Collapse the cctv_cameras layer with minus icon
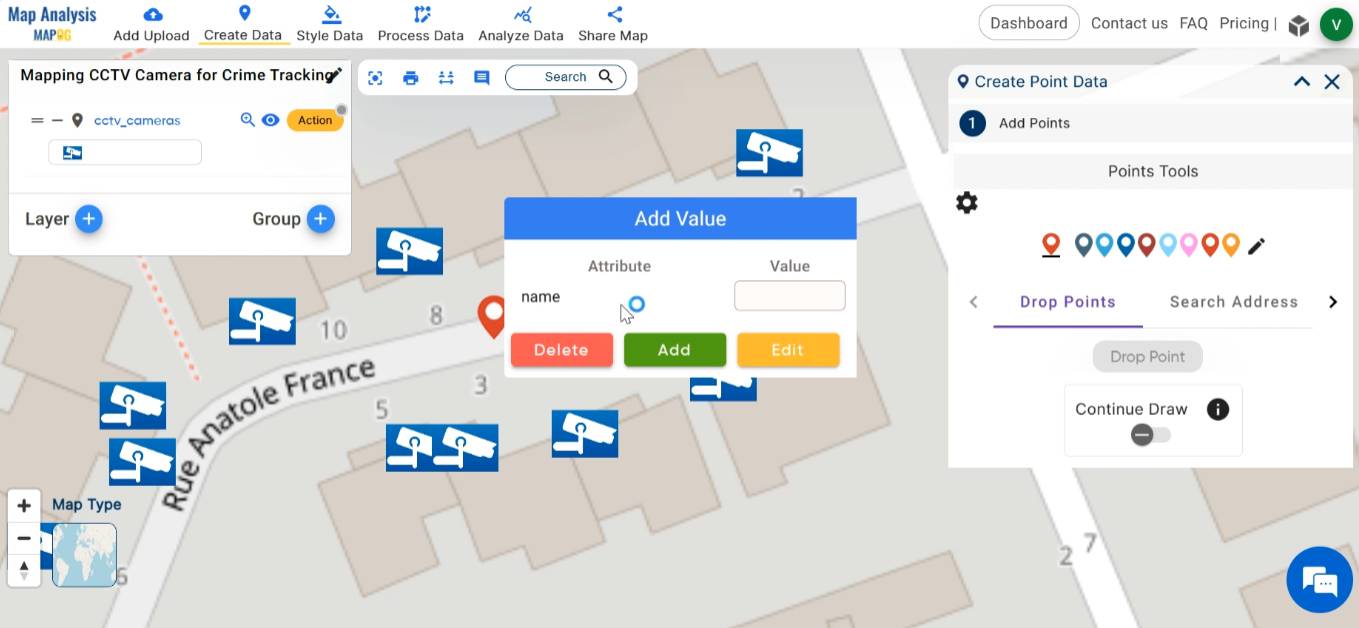1359x628 pixels. pos(57,120)
